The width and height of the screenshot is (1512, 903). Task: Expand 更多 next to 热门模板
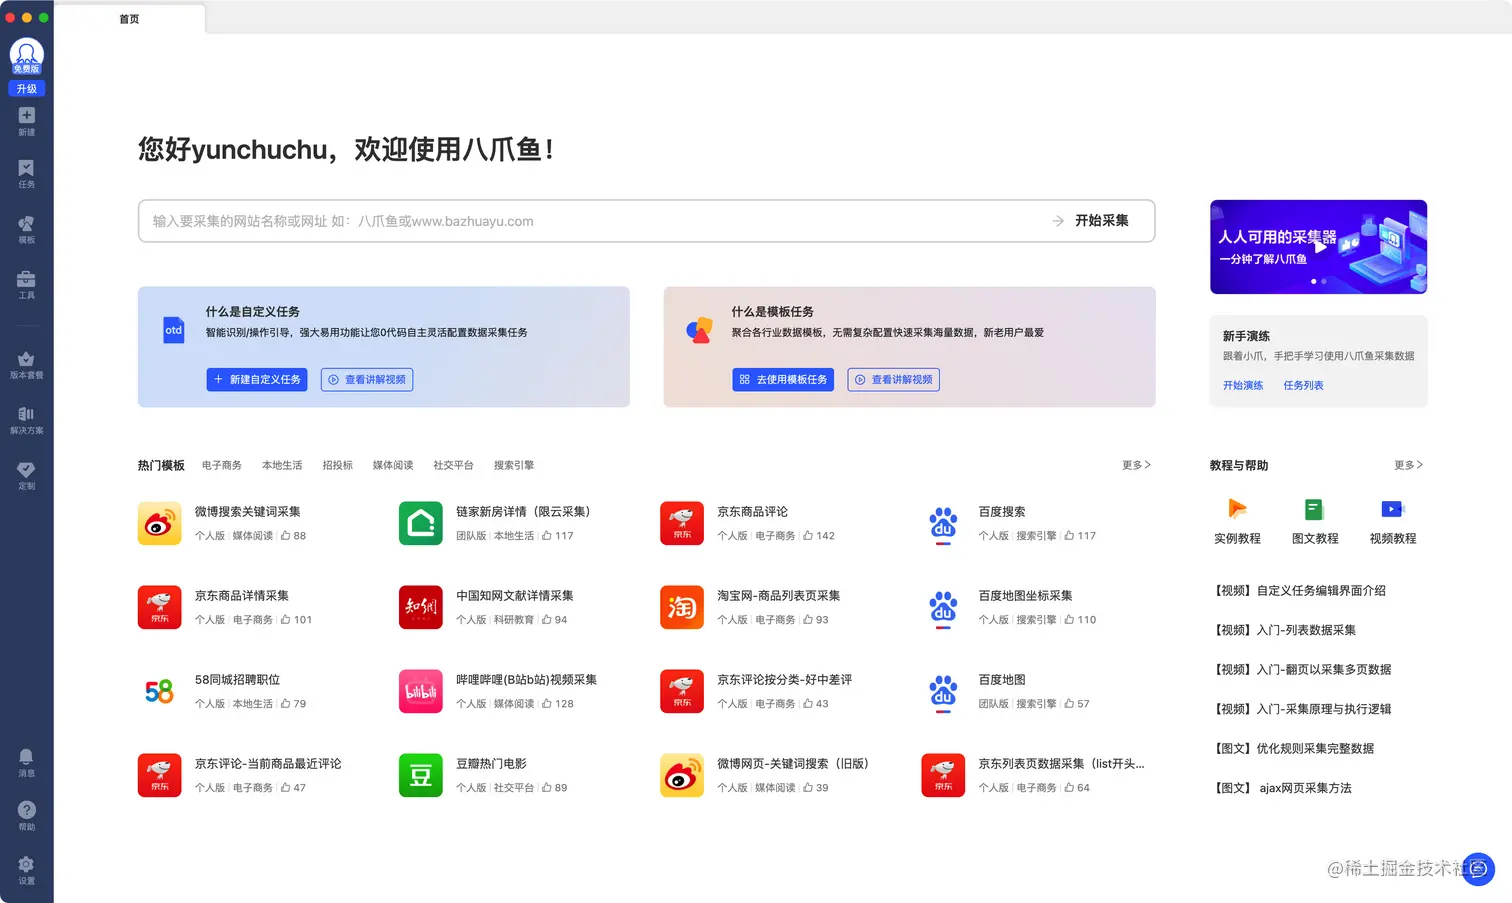point(1136,465)
